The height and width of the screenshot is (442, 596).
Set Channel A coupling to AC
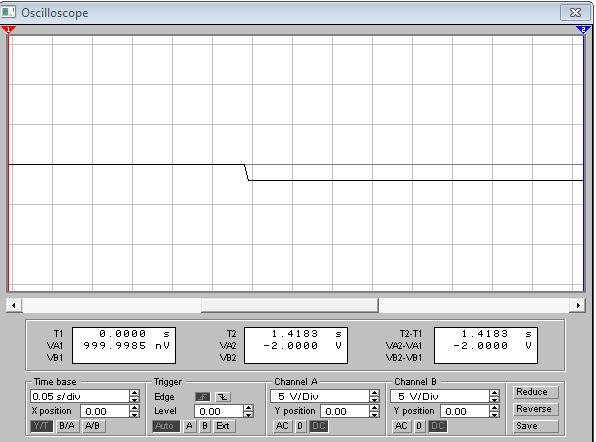[282, 426]
